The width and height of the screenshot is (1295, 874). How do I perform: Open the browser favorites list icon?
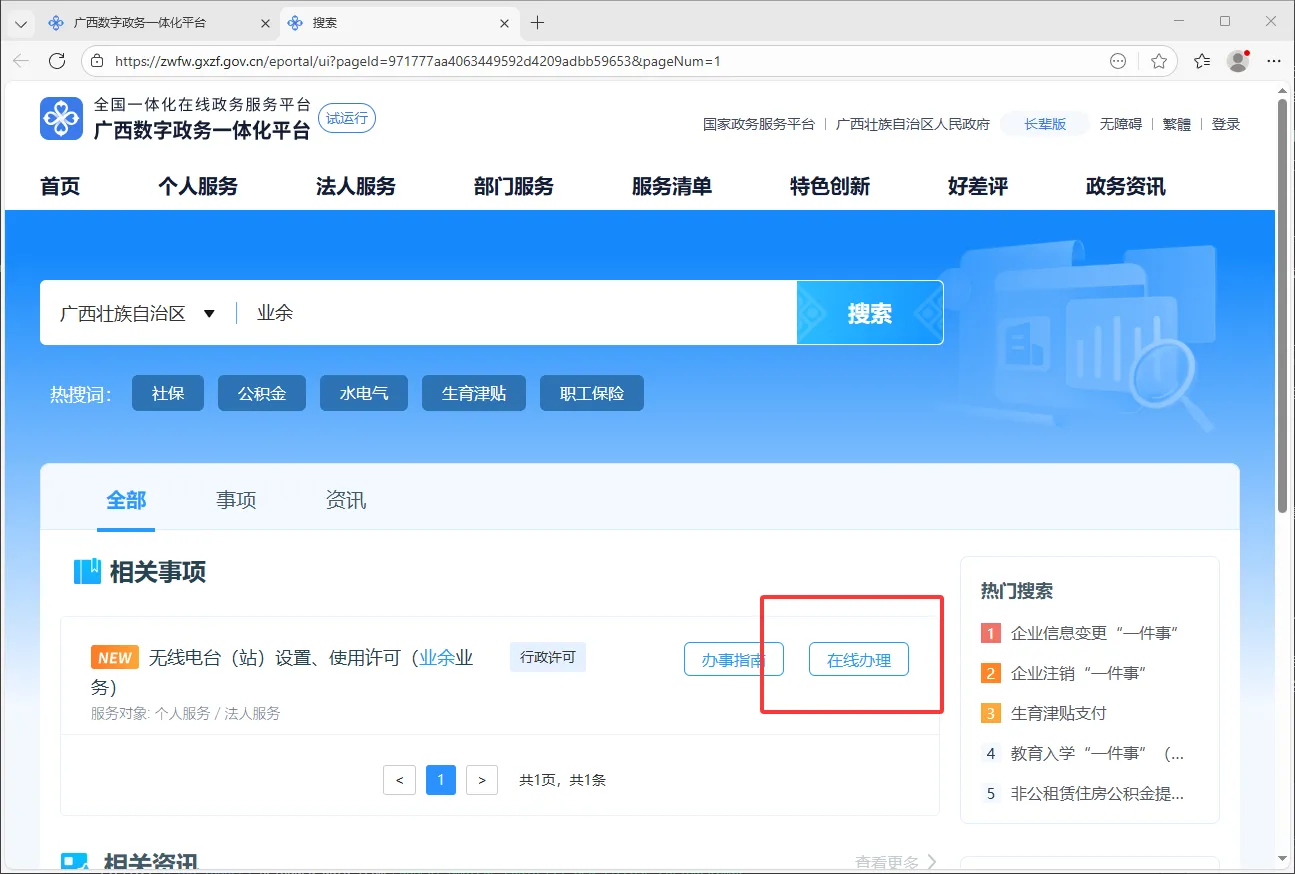pyautogui.click(x=1202, y=61)
